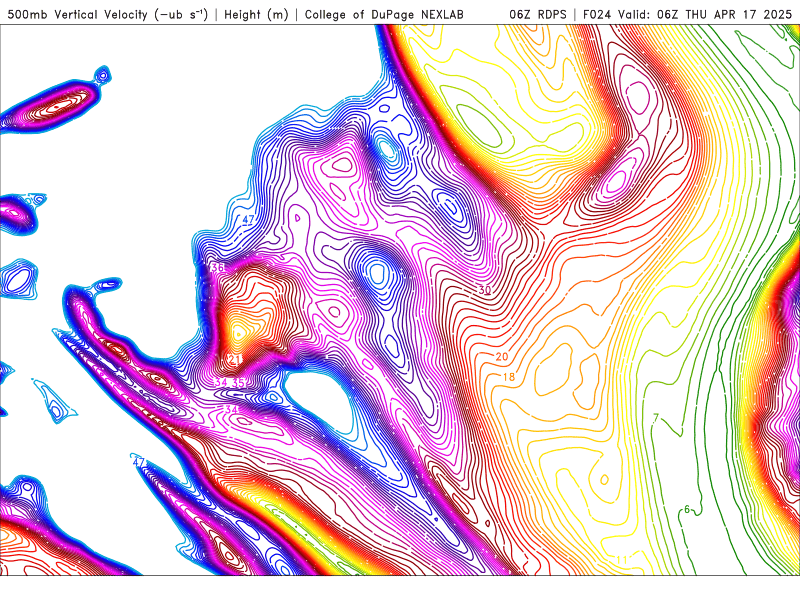The width and height of the screenshot is (800, 600).
Task: Click the contour label "36"
Action: 218,268
